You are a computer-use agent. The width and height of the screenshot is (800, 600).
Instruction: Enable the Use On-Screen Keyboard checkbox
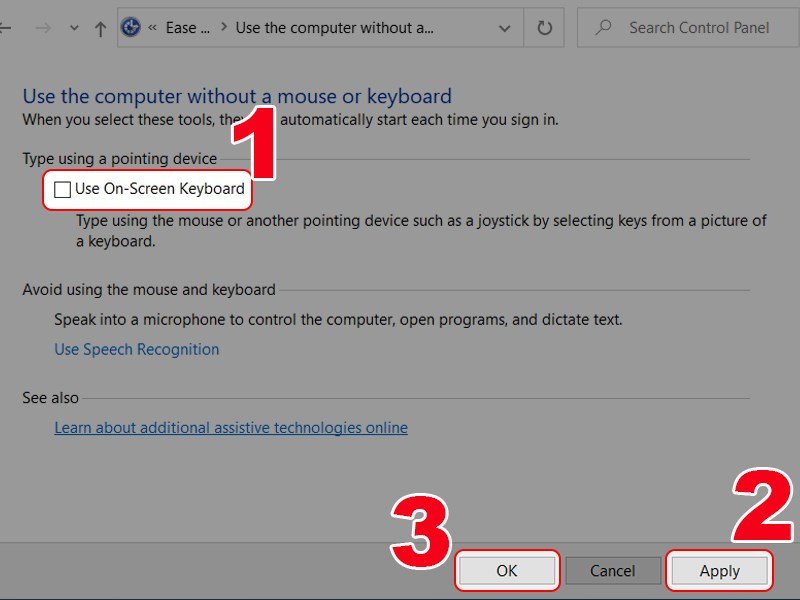pyautogui.click(x=63, y=189)
